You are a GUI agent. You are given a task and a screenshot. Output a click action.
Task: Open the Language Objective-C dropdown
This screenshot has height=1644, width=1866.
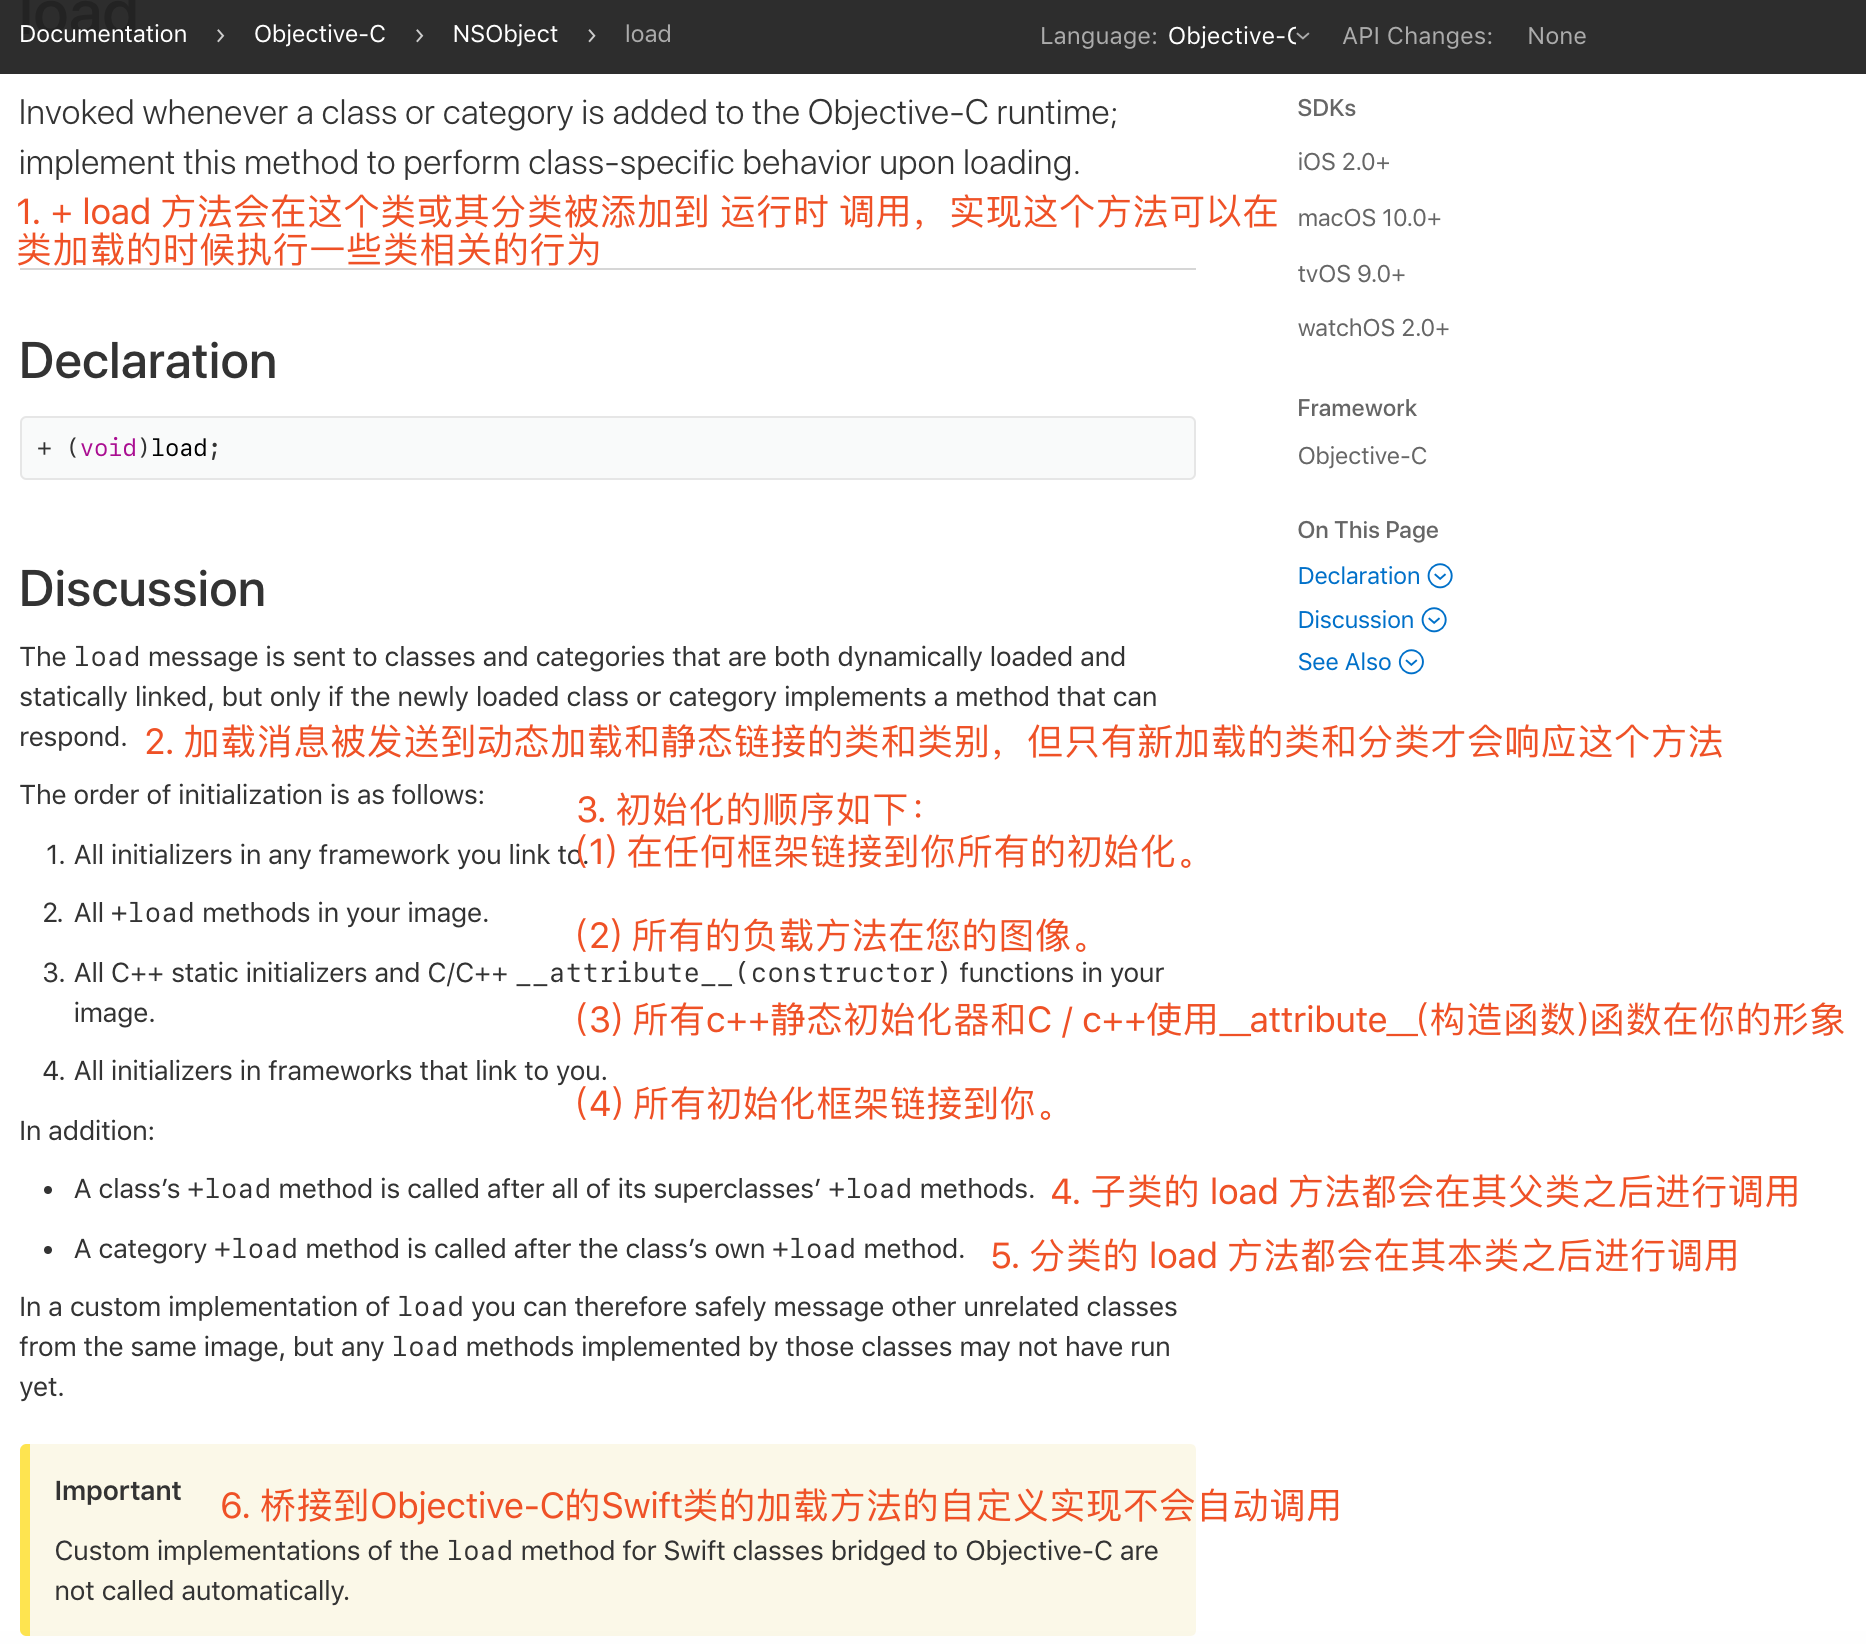1238,36
